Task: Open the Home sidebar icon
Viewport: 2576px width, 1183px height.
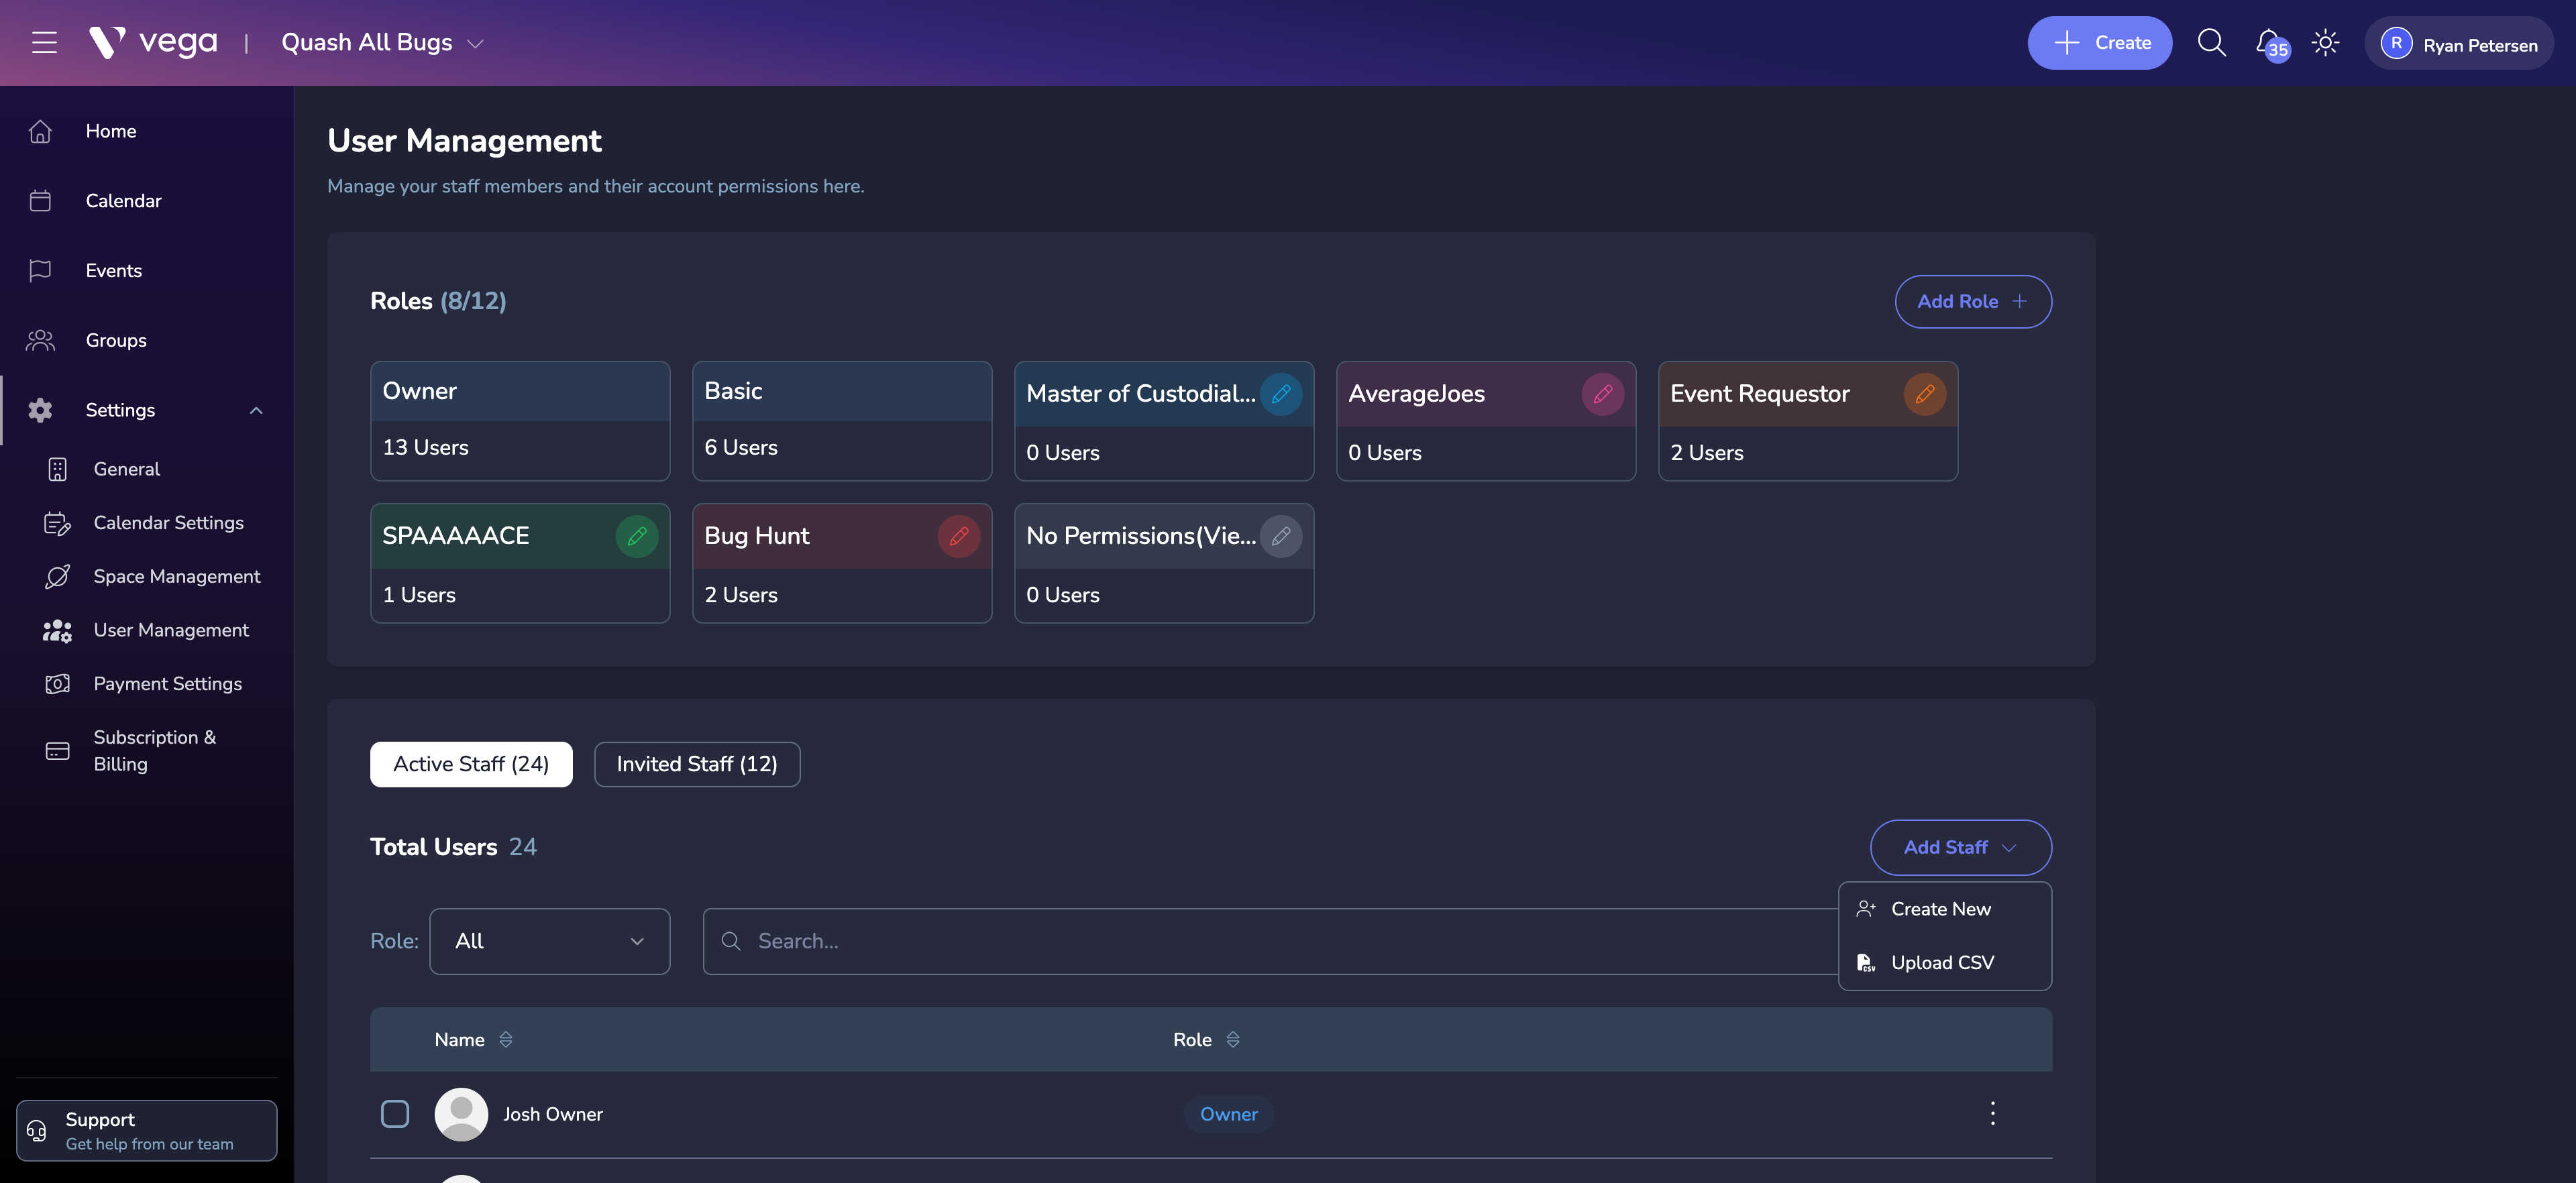Action: click(x=41, y=131)
